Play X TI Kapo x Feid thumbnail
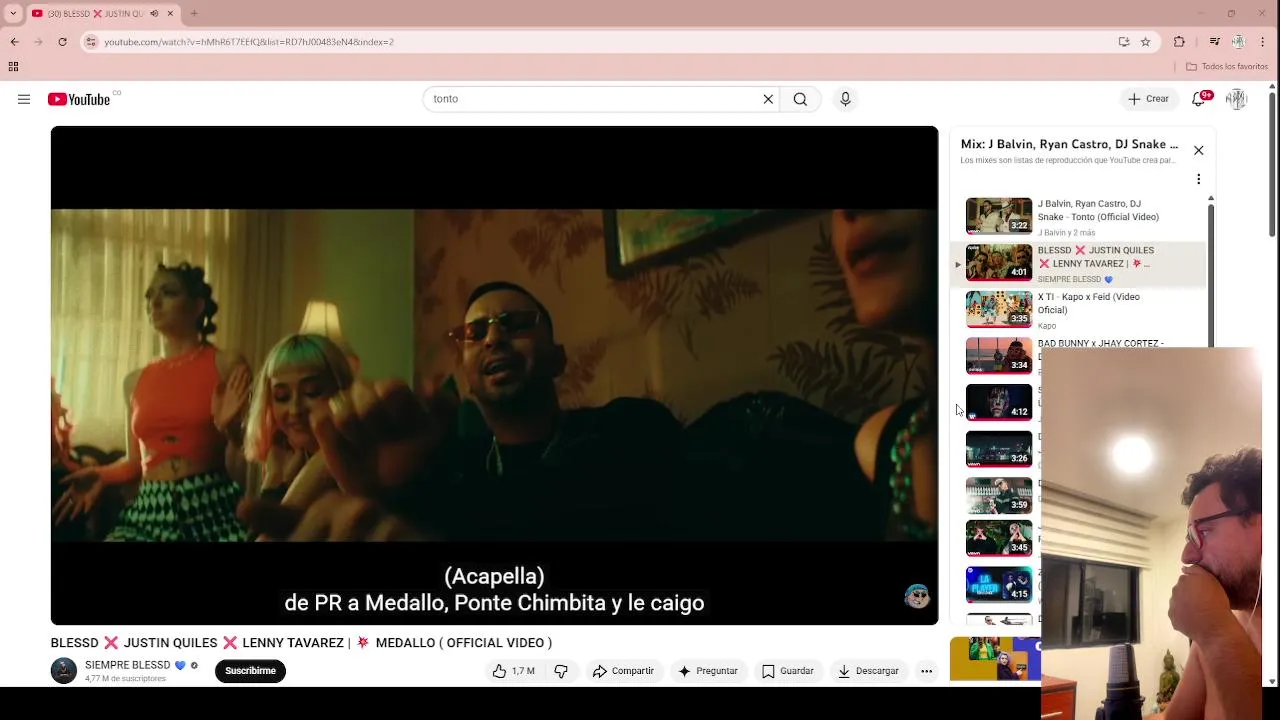This screenshot has width=1280, height=720. click(999, 309)
